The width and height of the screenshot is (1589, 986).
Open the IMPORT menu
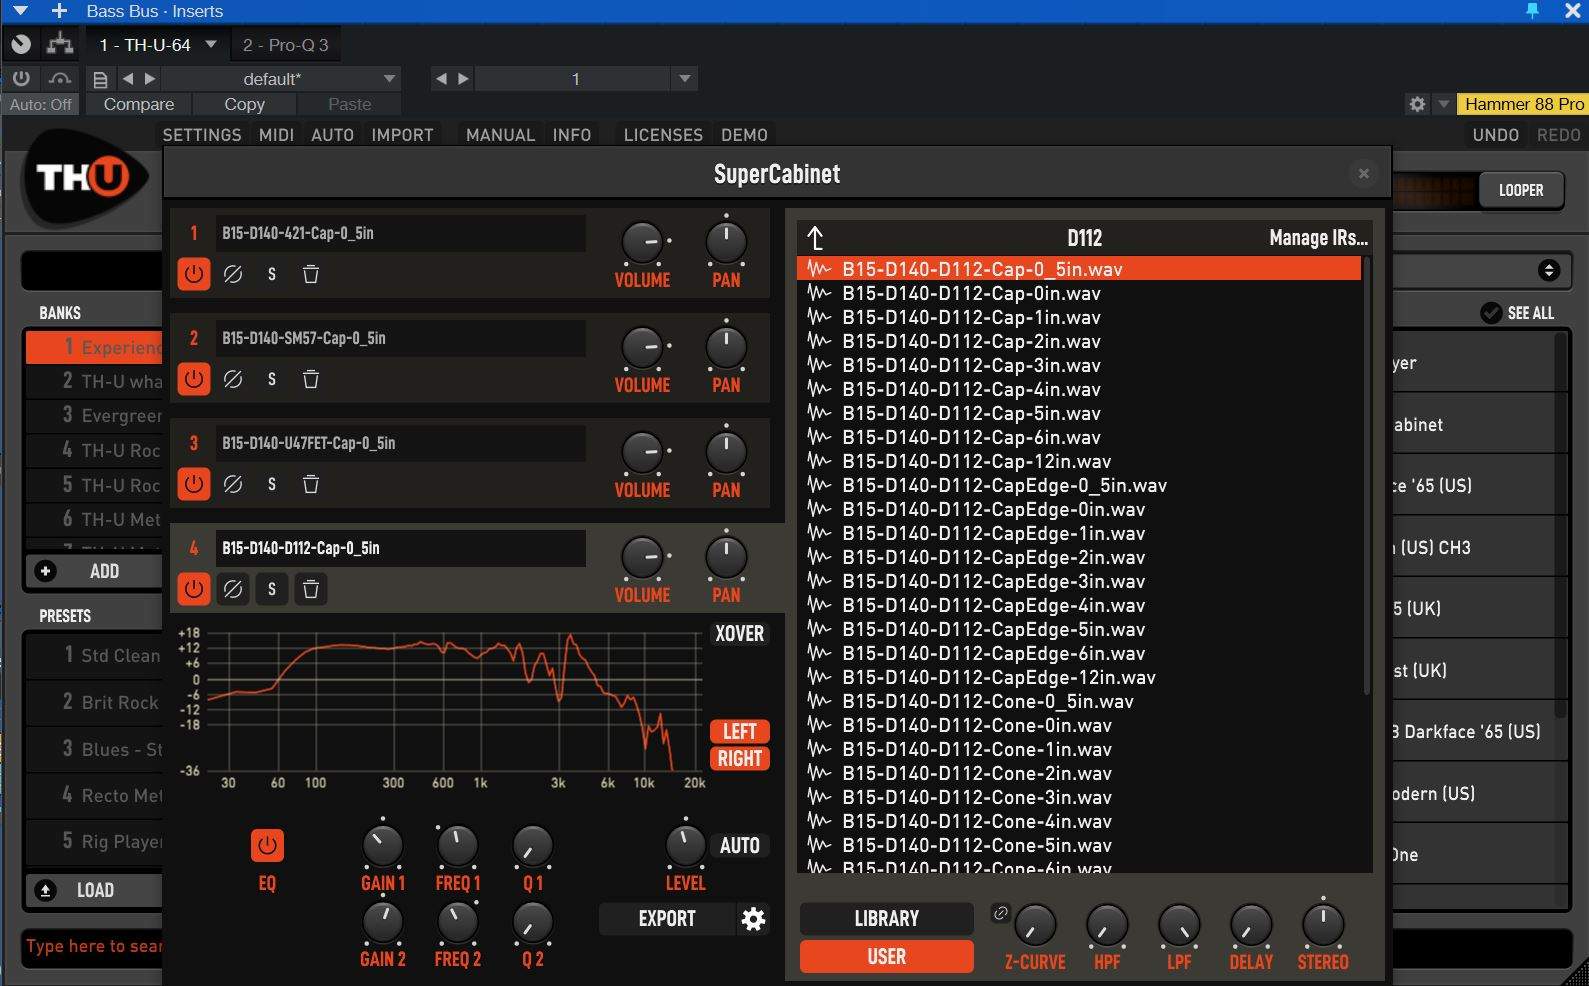(402, 135)
